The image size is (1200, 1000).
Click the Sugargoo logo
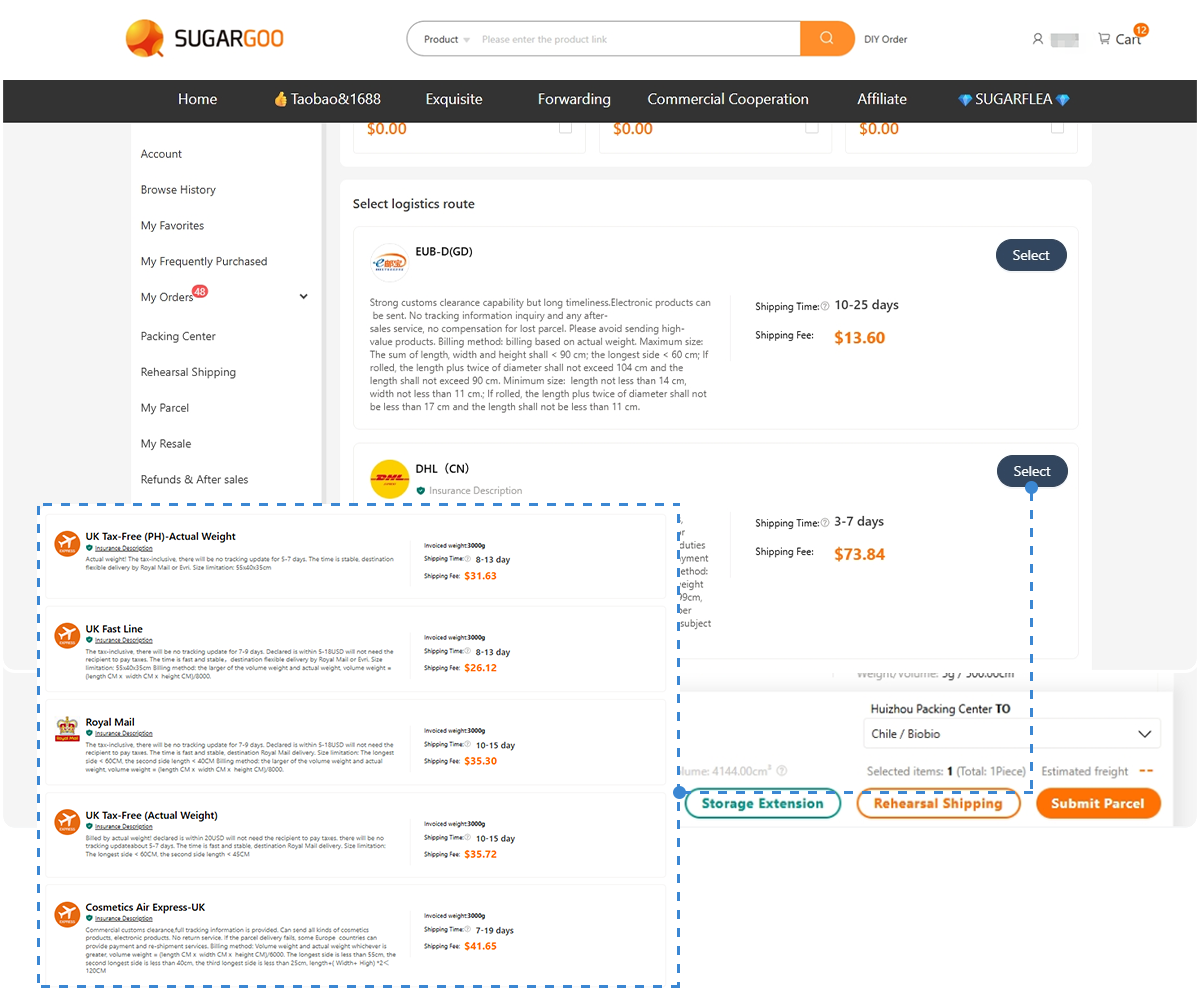tap(204, 38)
